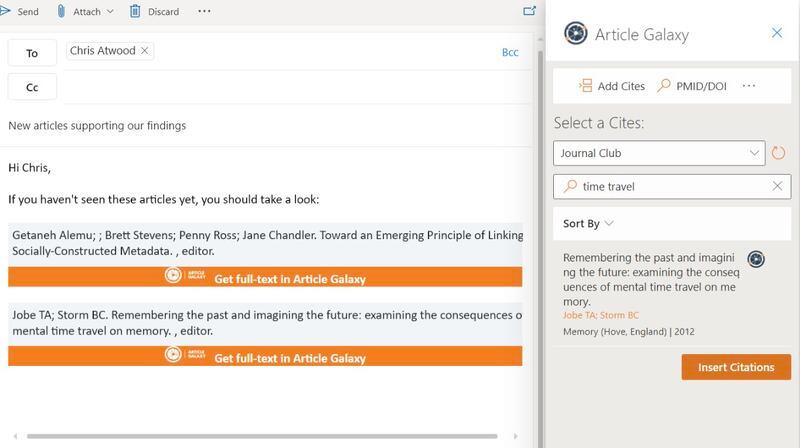Screen dimensions: 800x448
Task: Open more compose options ellipsis
Action: point(204,11)
